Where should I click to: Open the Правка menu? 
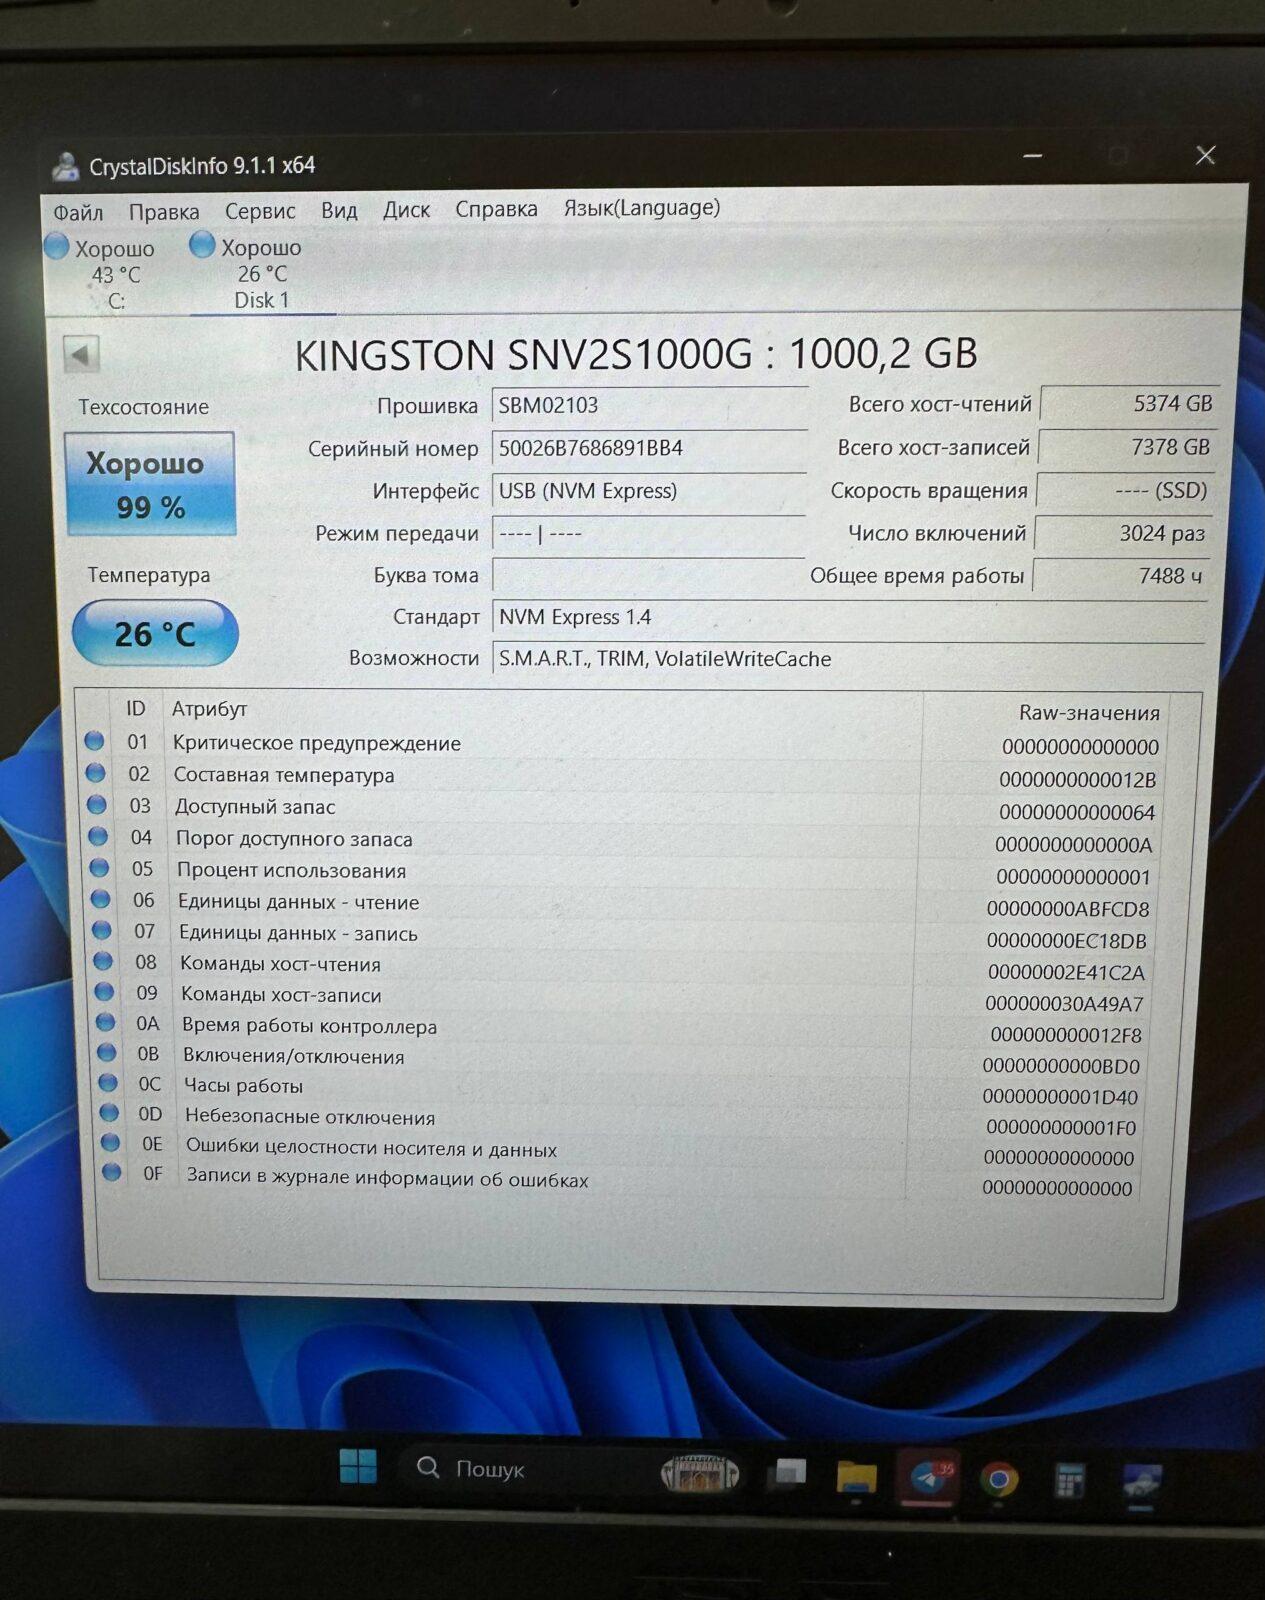(x=164, y=212)
